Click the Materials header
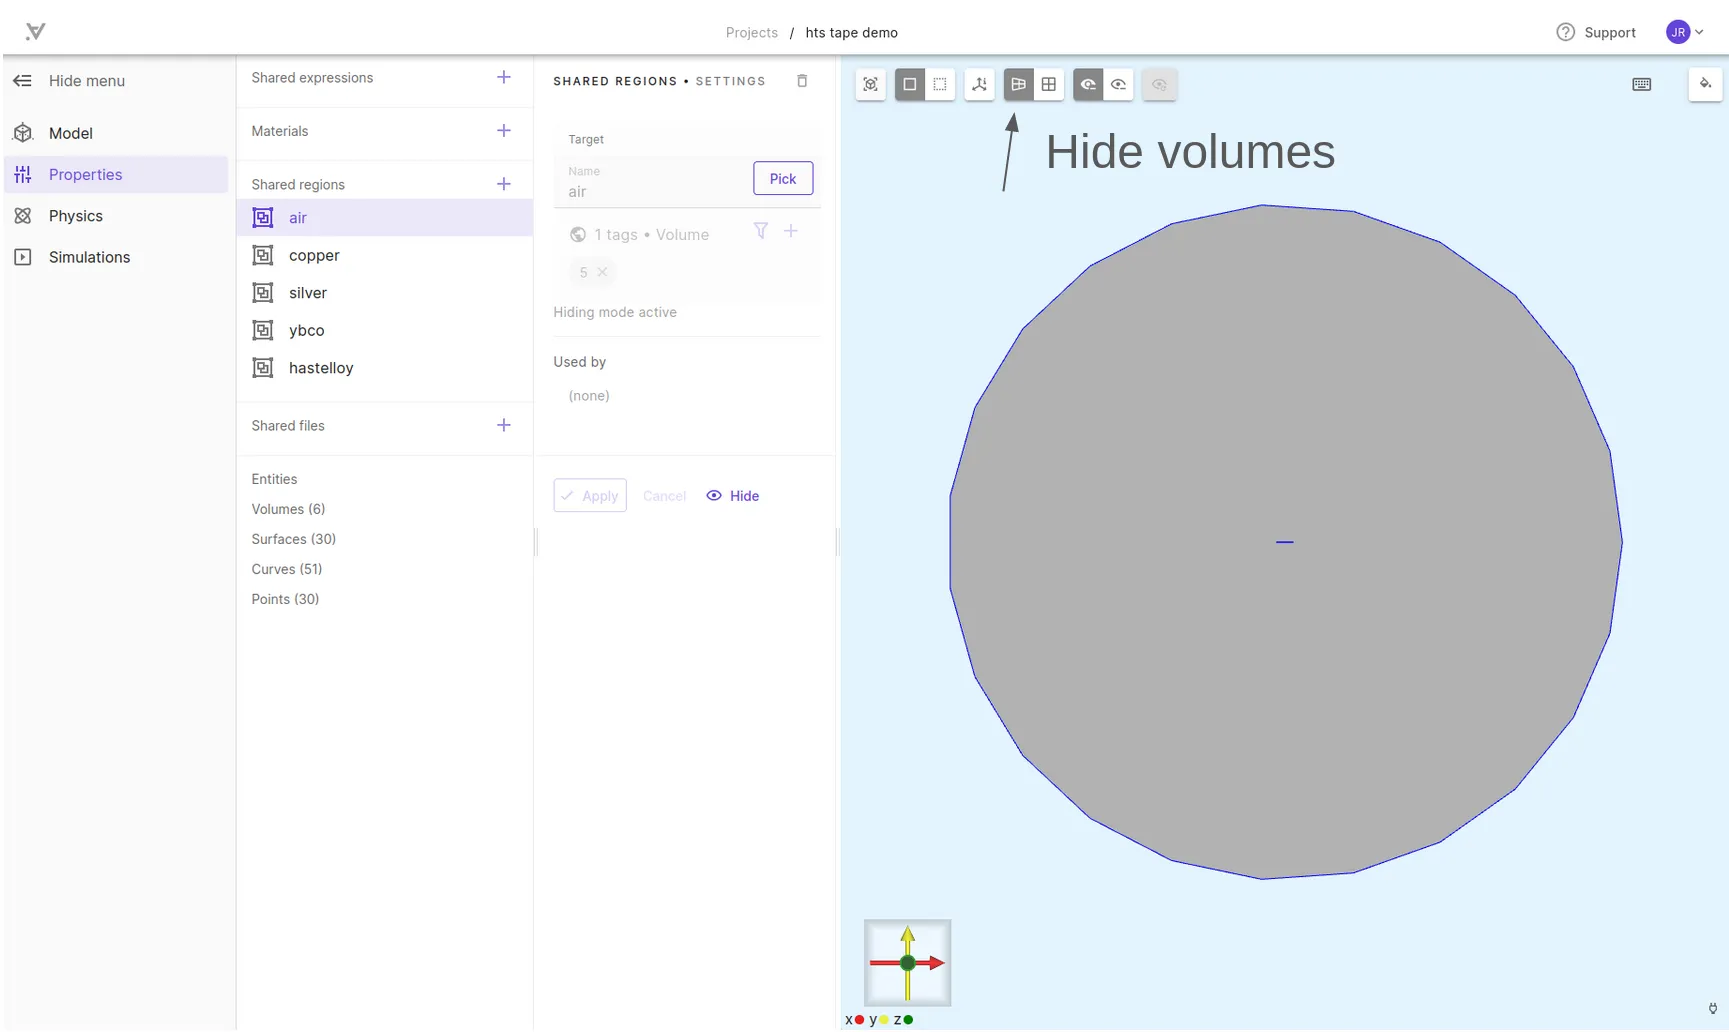The height and width of the screenshot is (1032, 1729). [280, 131]
